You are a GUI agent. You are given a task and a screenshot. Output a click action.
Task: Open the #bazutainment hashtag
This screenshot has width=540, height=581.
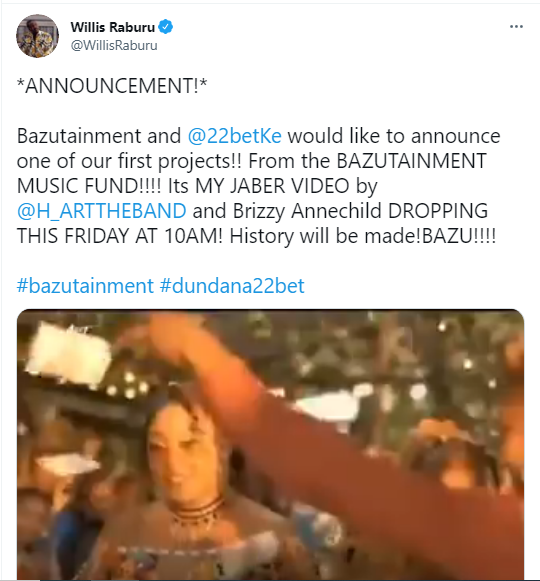[85, 286]
